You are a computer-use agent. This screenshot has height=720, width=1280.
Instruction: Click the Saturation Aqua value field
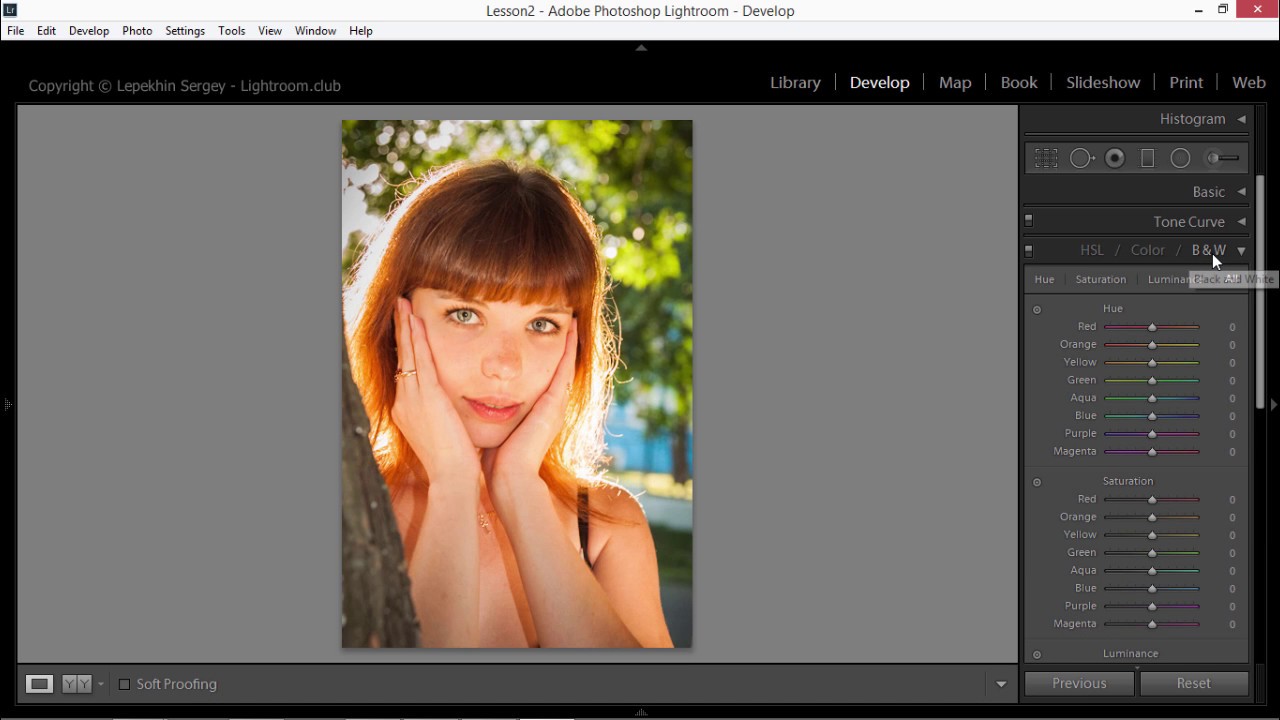click(x=1232, y=571)
